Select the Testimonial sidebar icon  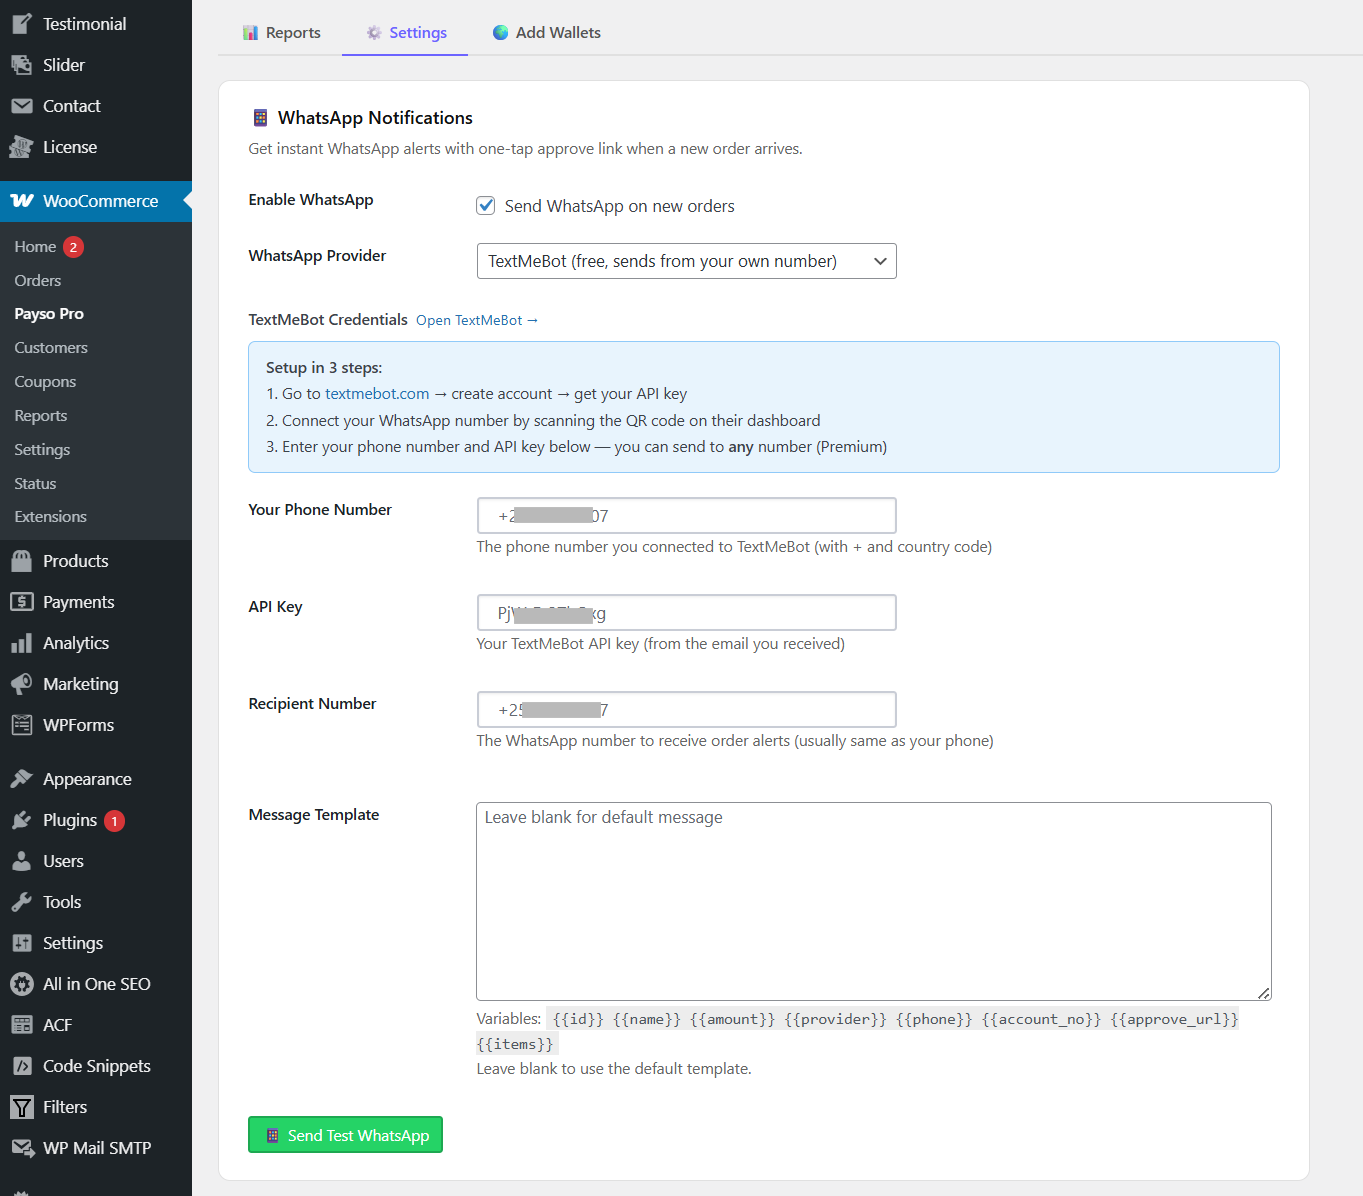point(21,23)
